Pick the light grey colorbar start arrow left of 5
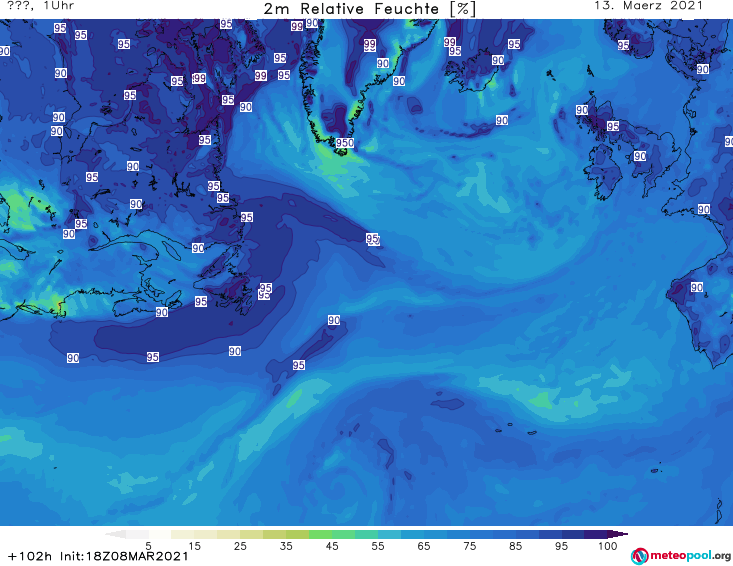This screenshot has width=733, height=566. 116,534
